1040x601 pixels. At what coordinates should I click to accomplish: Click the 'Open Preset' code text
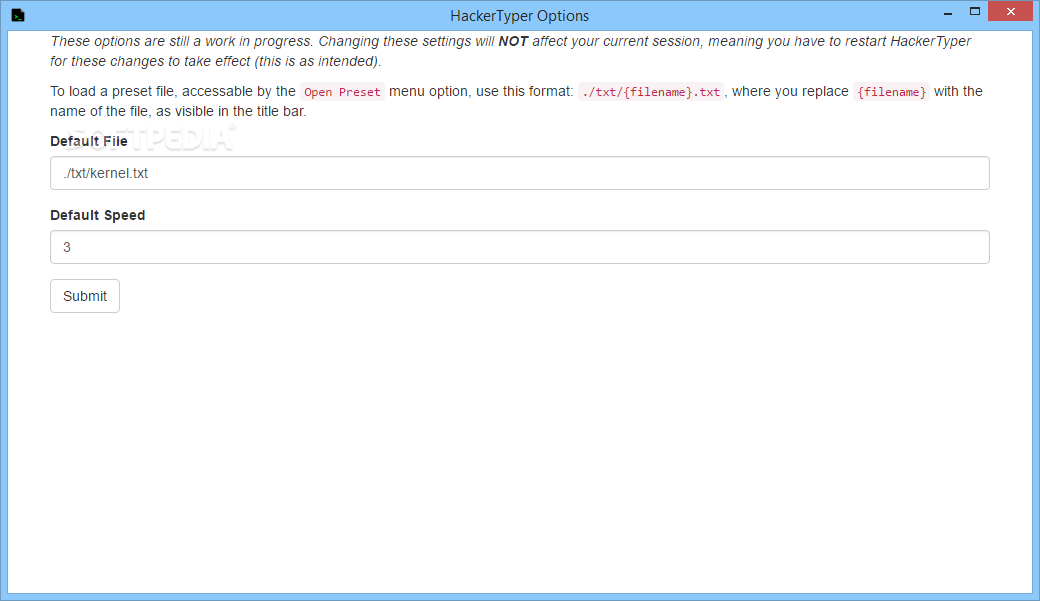342,92
